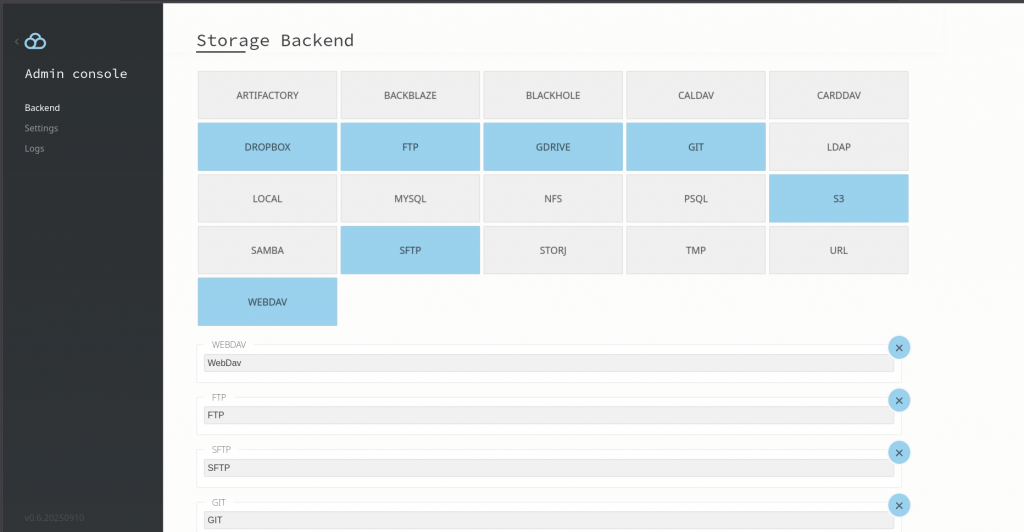Enable the SAMBA backend tile

[267, 250]
